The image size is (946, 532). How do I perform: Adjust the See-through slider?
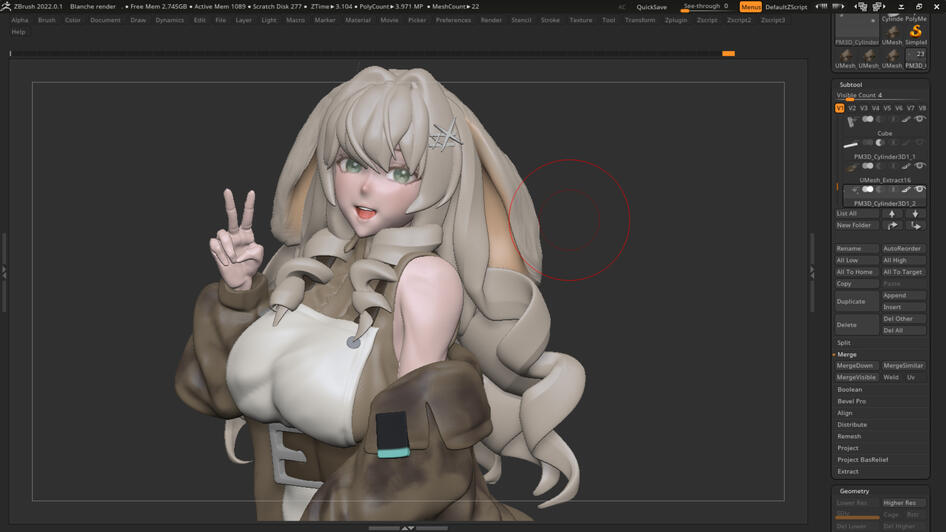point(705,7)
